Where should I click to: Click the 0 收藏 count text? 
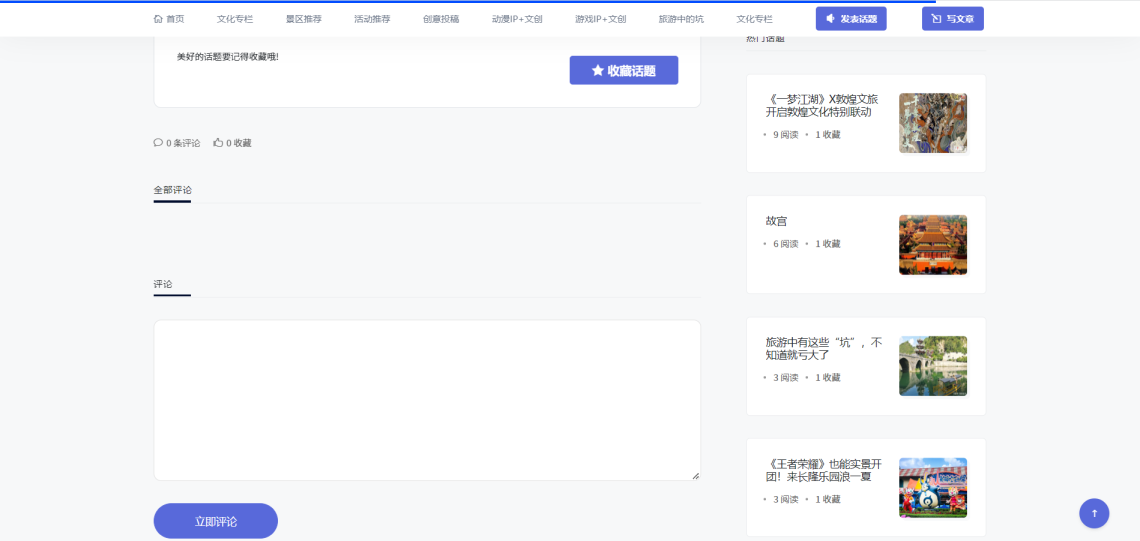pos(238,143)
